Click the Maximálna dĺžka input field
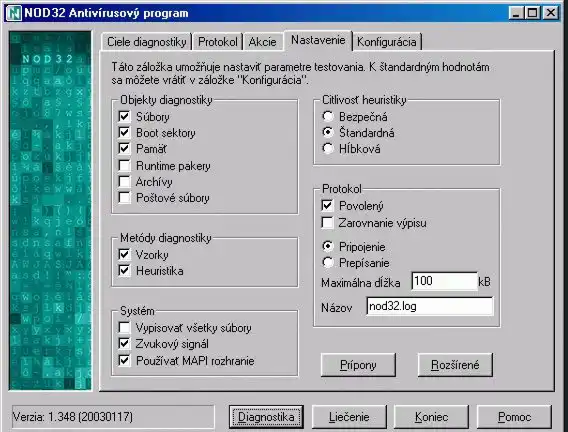Viewport: 568px width, 432px height. coord(444,281)
